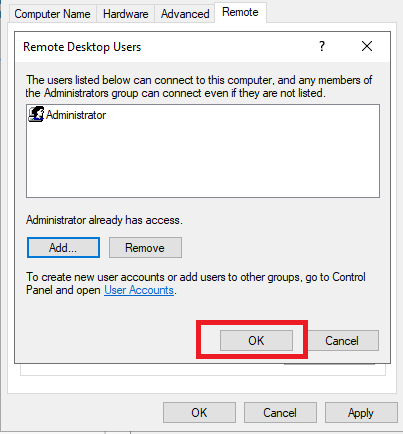
Task: Go to the Advanced tab
Action: 185,14
